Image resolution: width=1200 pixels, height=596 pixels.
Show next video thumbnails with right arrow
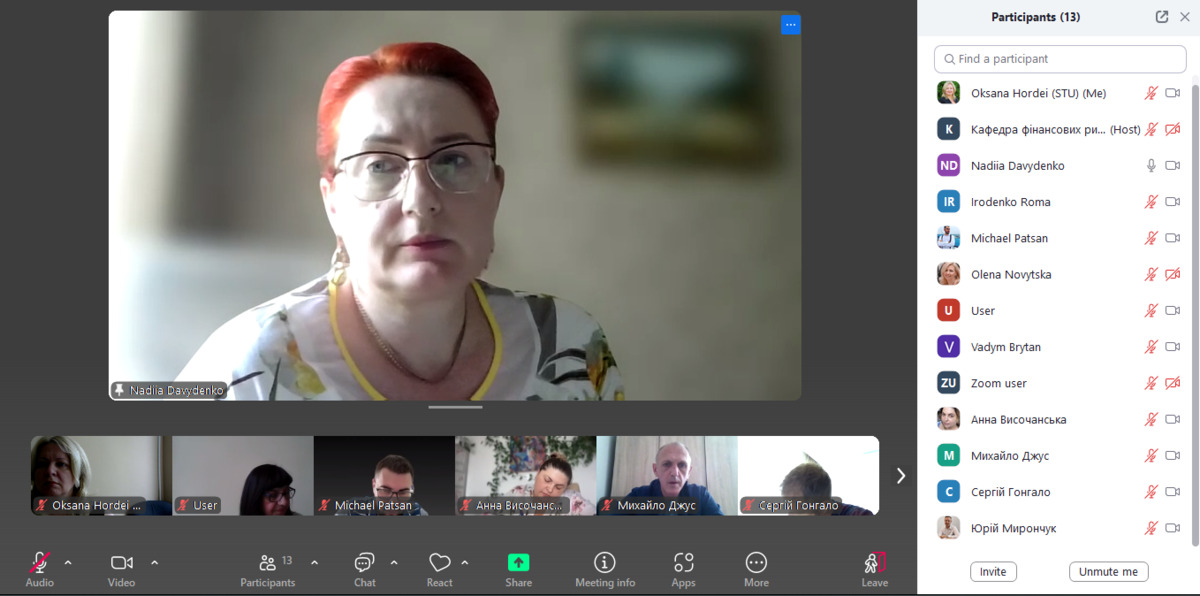(901, 476)
